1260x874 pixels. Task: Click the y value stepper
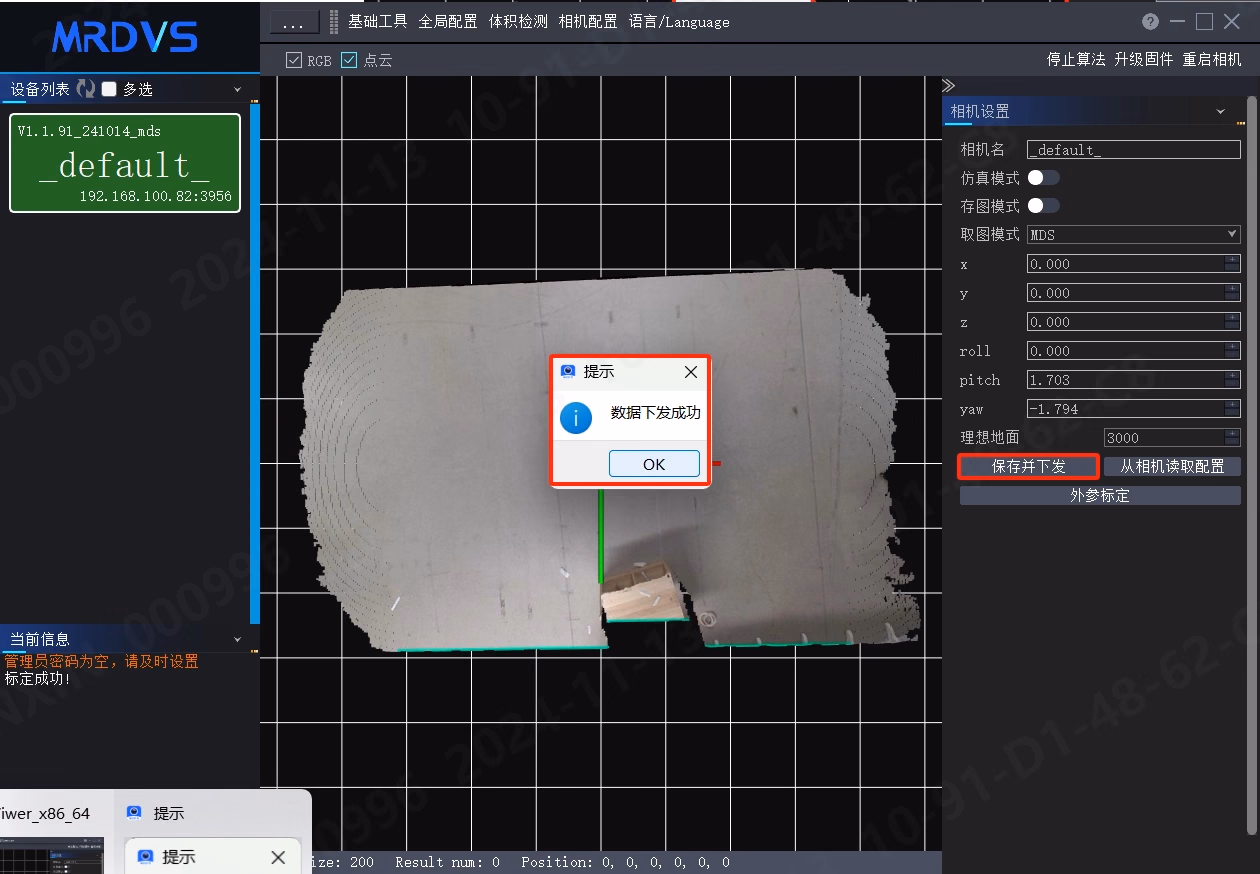point(1232,293)
